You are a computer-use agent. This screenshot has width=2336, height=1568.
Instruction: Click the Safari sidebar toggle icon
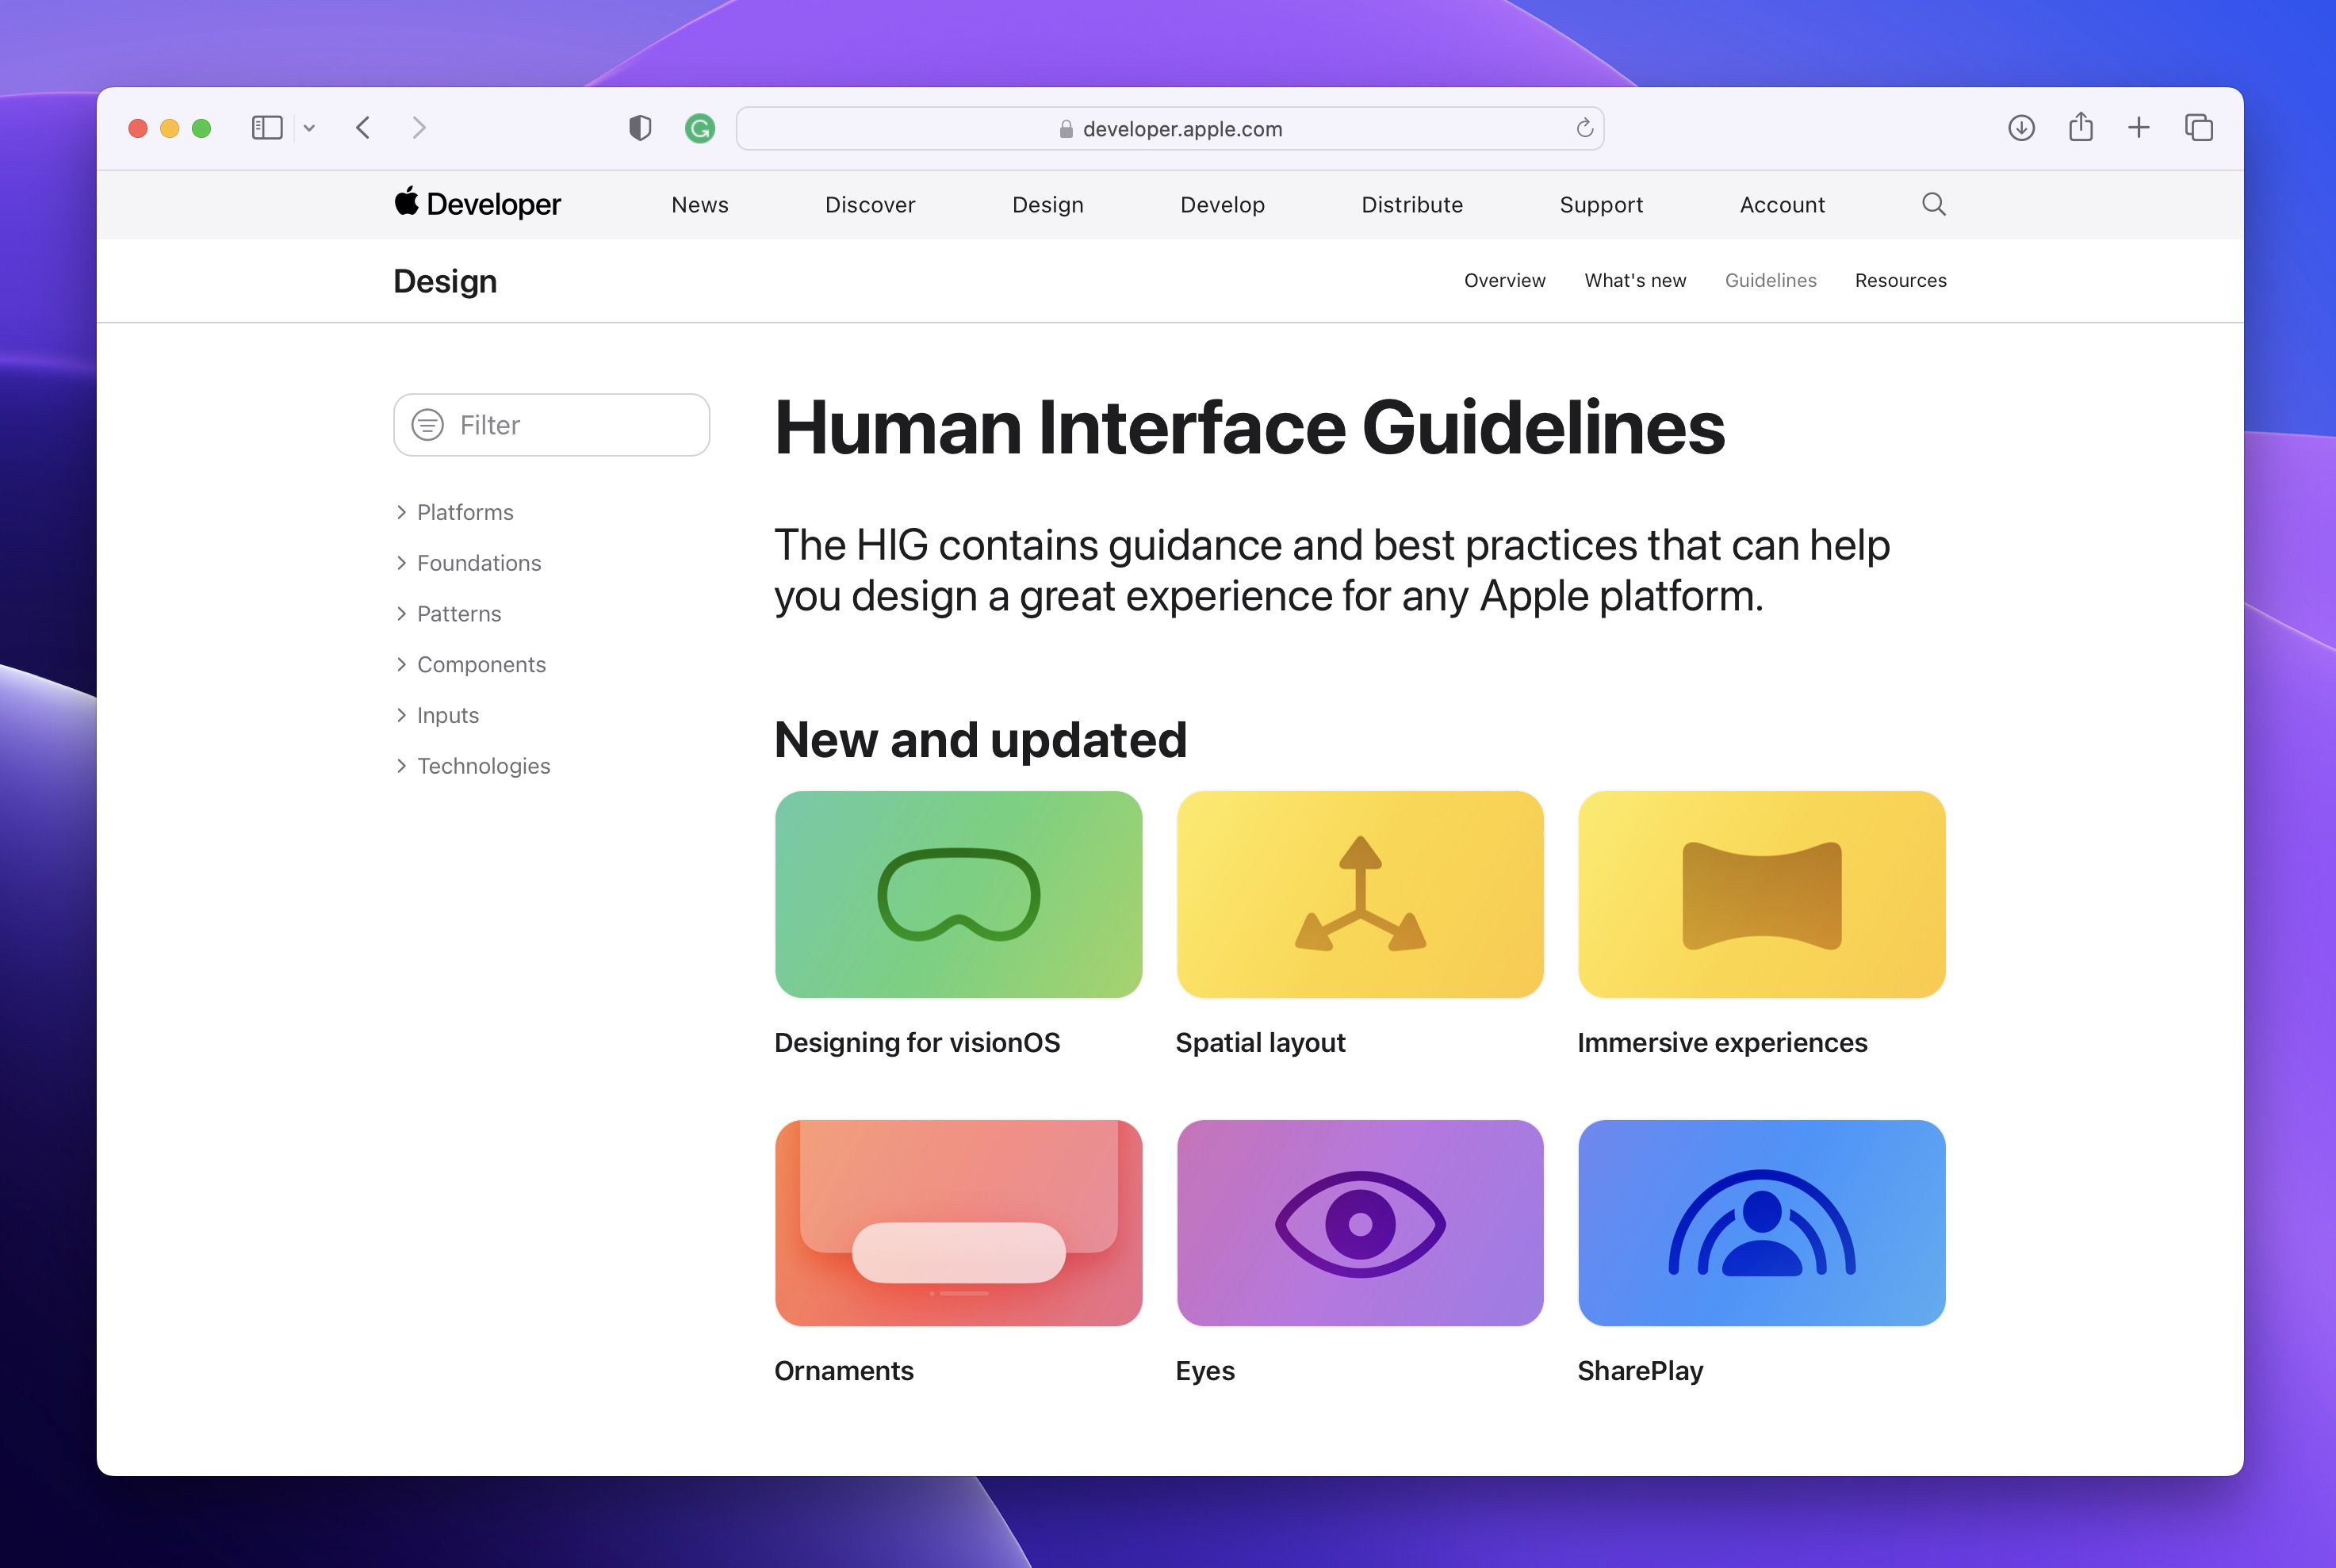pos(267,128)
